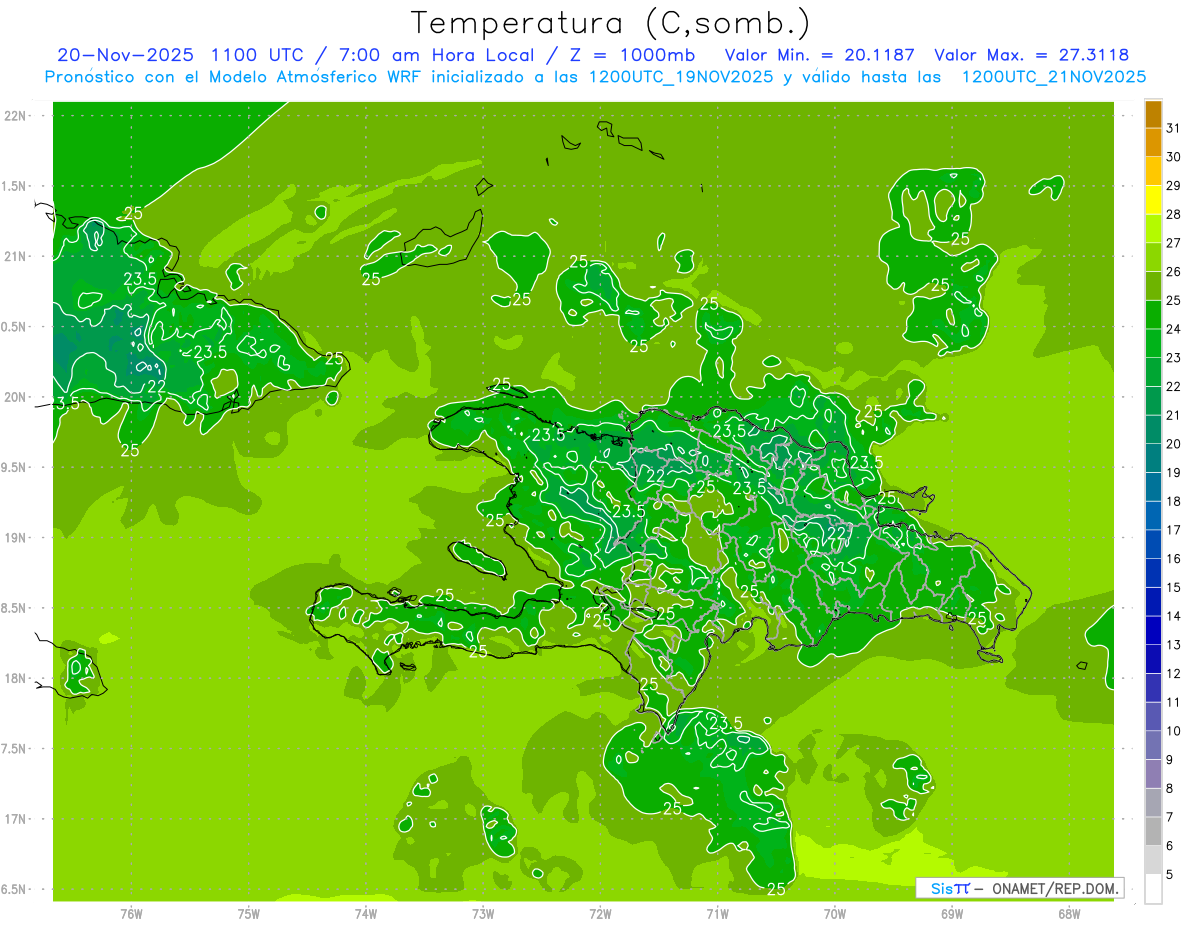
Task: Click the "71W" longitude axis label
Action: click(x=717, y=914)
